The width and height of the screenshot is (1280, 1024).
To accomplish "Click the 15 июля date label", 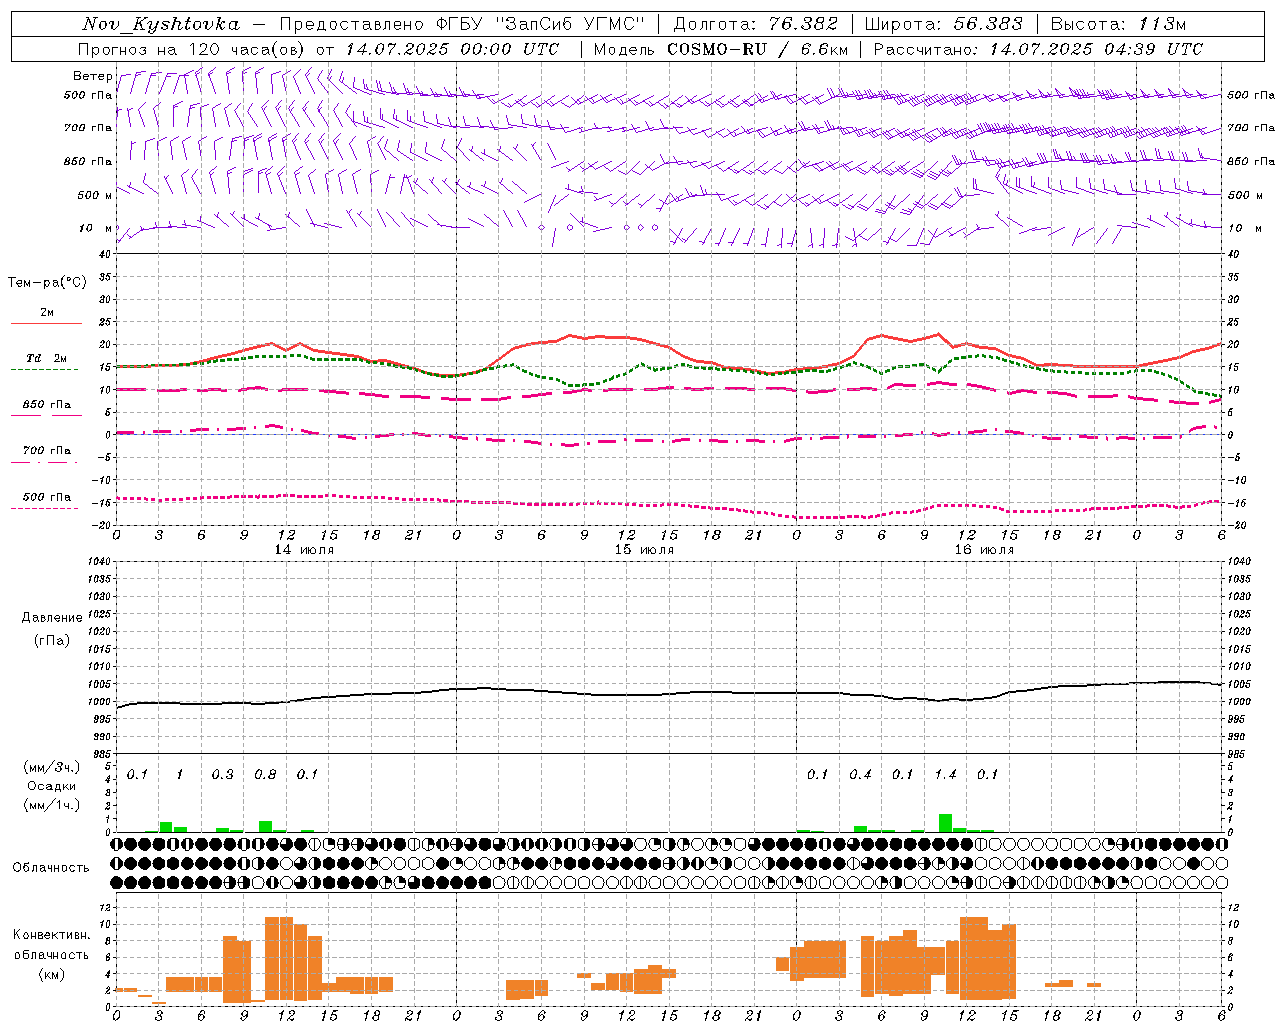I will tap(644, 550).
